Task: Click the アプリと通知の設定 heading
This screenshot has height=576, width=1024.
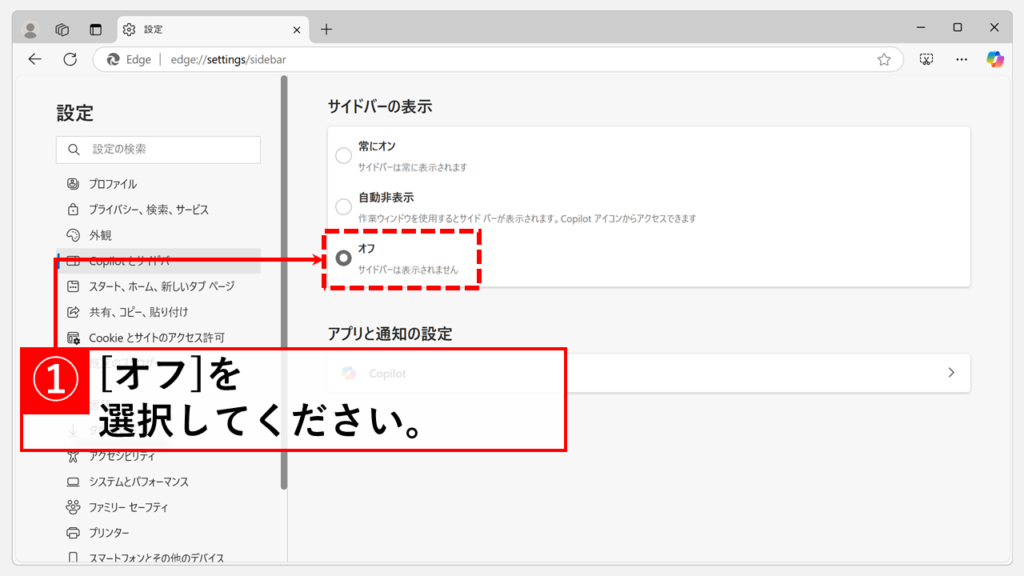Action: coord(390,334)
